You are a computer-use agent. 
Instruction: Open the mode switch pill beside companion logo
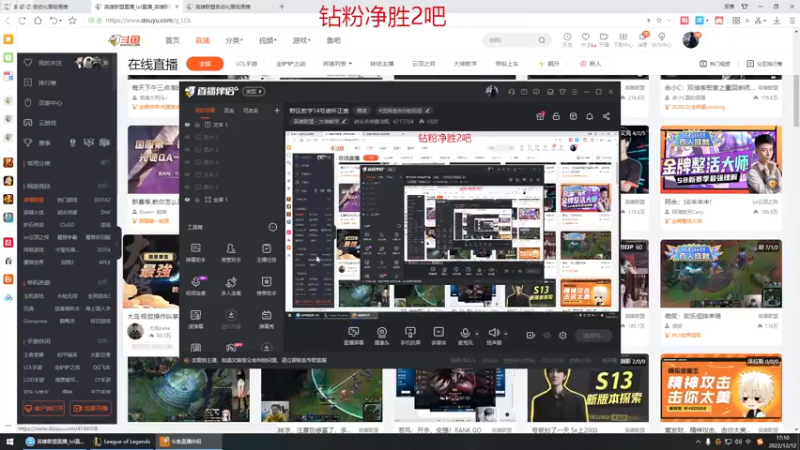pyautogui.click(x=254, y=91)
